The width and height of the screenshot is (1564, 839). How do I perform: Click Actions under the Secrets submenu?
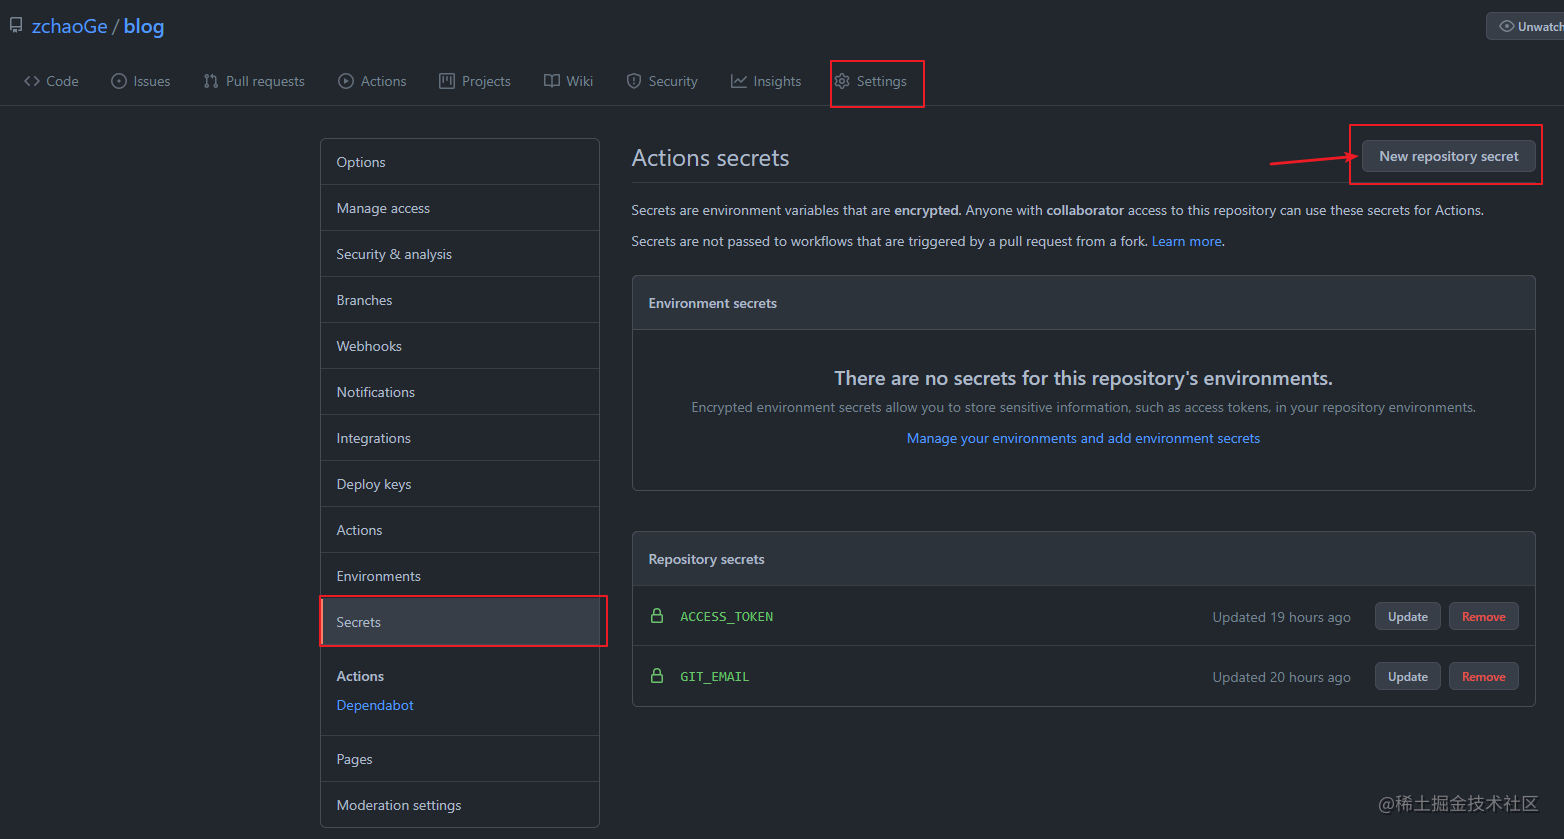(360, 676)
